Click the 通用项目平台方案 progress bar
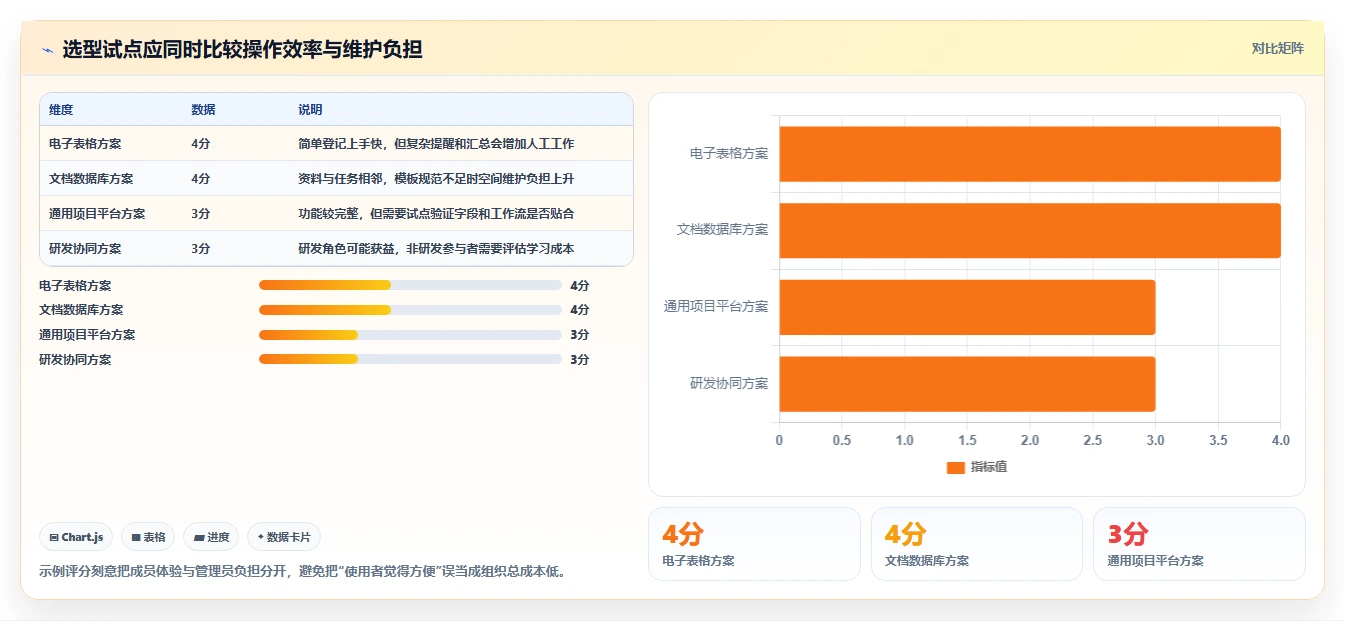 [x=410, y=335]
